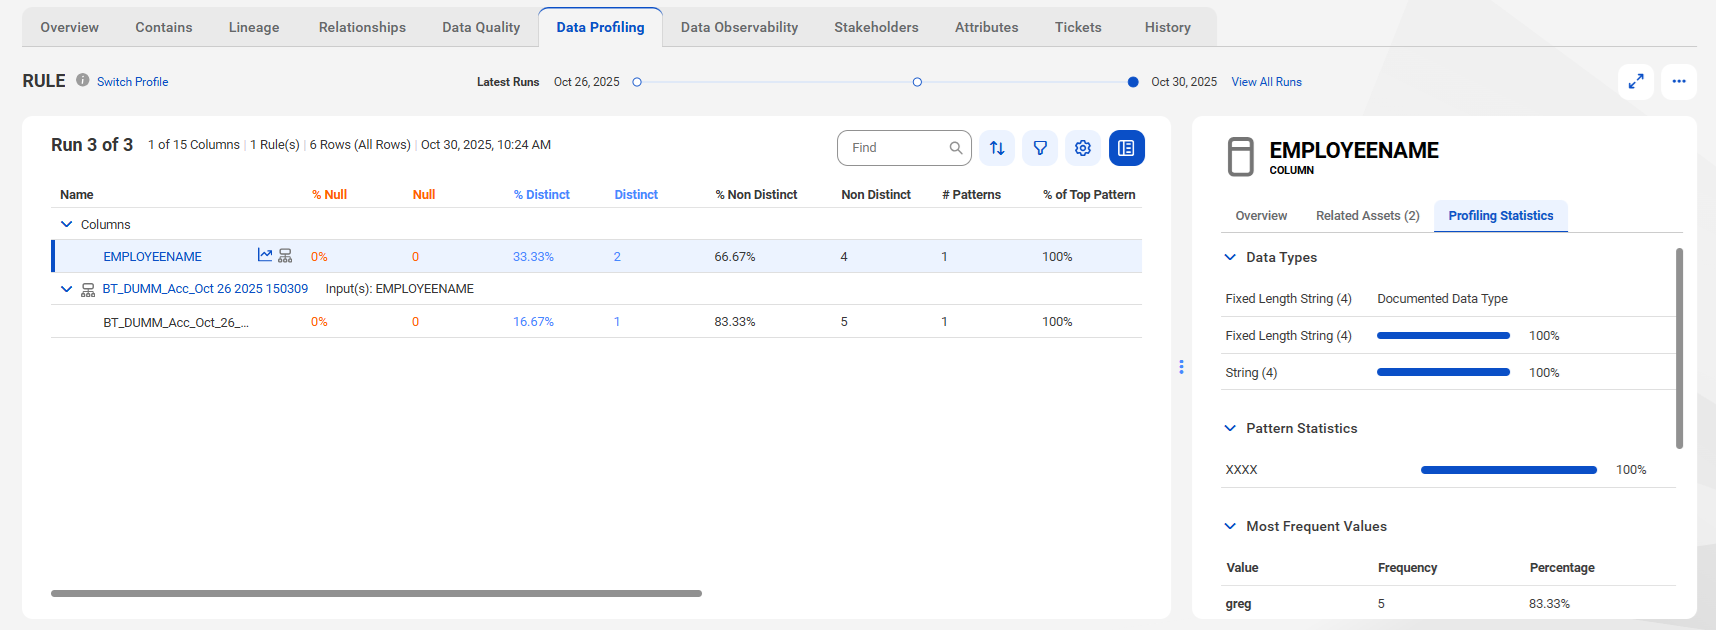Collapse the Columns group

tap(67, 224)
